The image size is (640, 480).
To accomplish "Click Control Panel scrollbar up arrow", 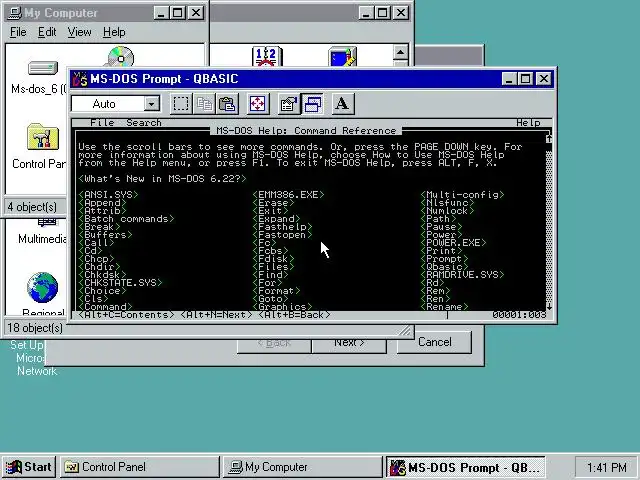I will (x=400, y=52).
